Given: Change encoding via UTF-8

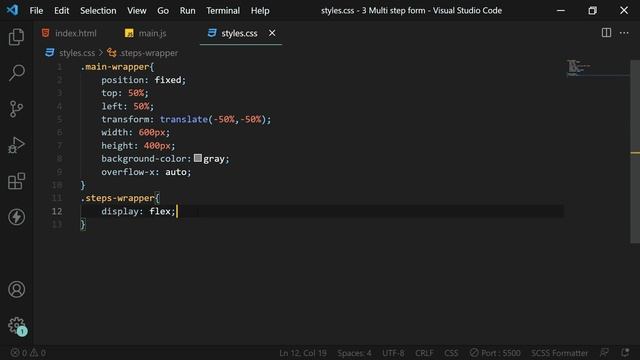Looking at the screenshot, I should point(393,353).
